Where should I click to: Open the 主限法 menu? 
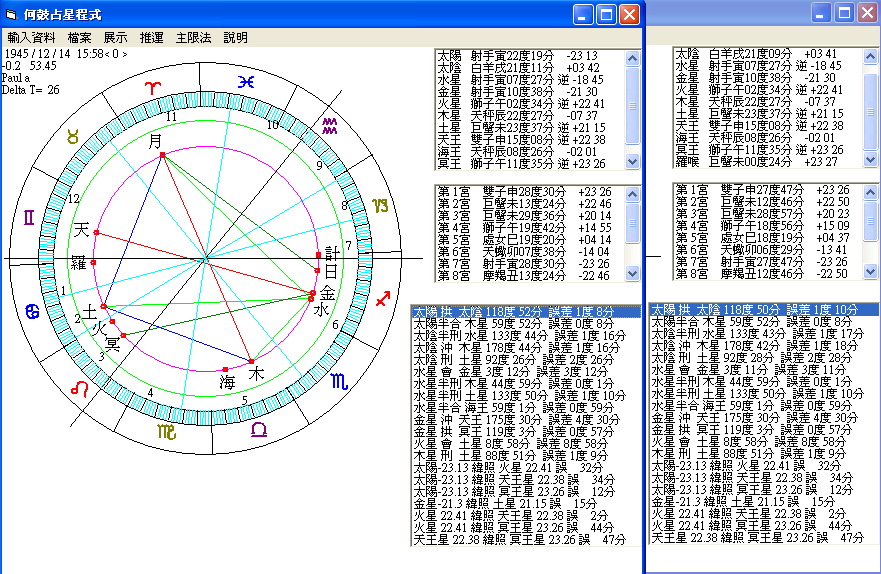tap(193, 37)
